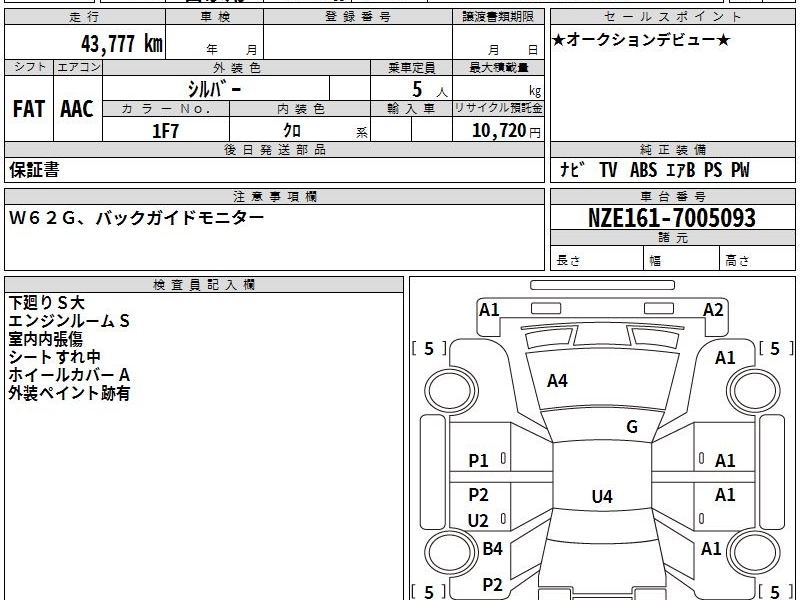
Task: Select the B4 damage mark
Action: (x=493, y=549)
